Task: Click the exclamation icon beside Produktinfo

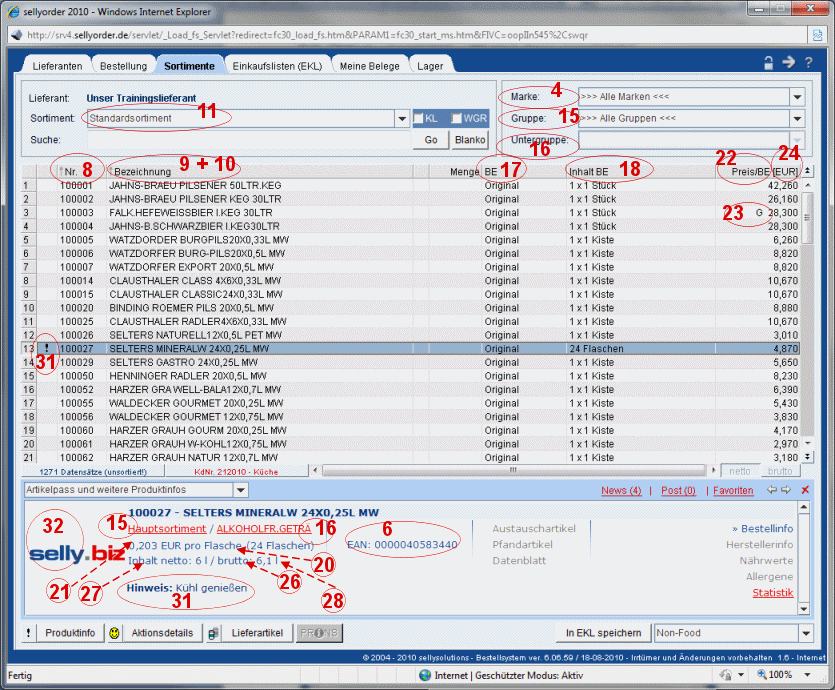Action: point(28,633)
